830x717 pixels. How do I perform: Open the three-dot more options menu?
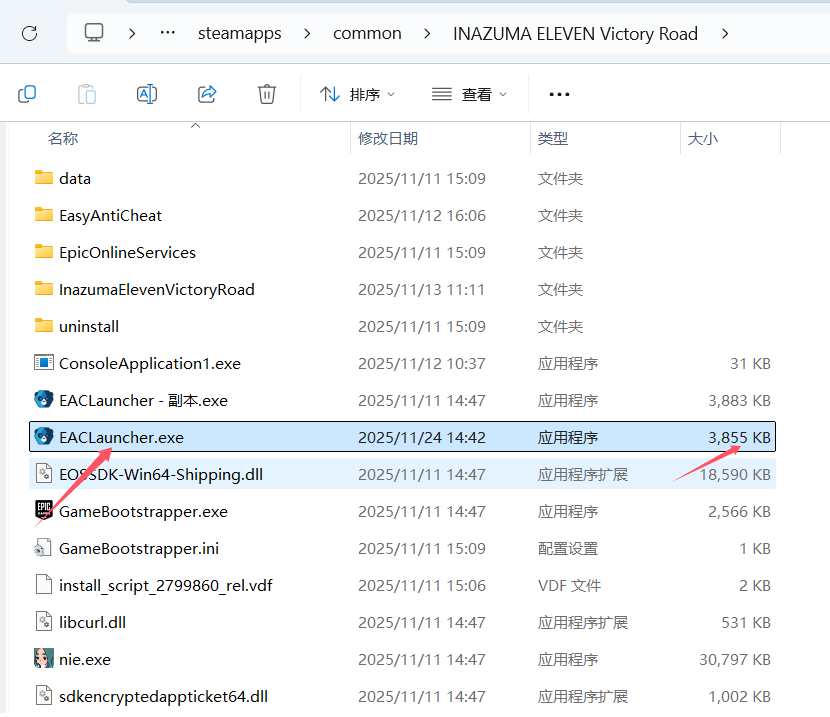[x=559, y=94]
